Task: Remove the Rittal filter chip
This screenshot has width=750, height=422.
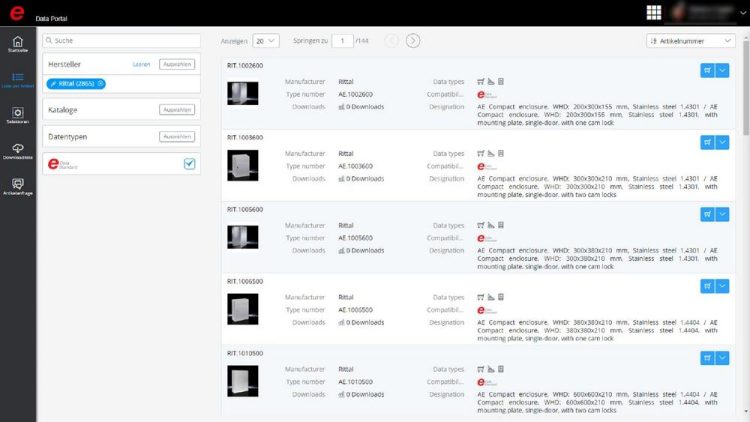Action: click(x=101, y=83)
